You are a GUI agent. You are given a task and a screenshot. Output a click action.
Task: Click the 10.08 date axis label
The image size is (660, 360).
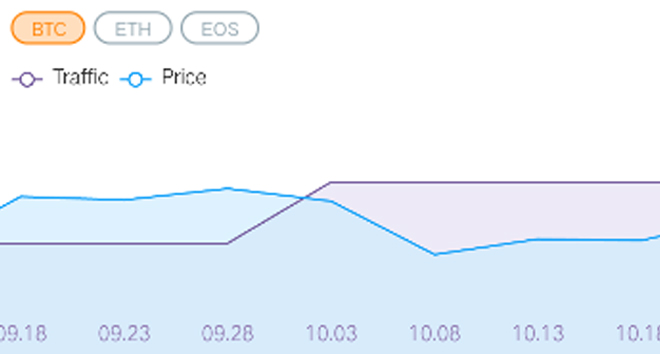click(435, 333)
